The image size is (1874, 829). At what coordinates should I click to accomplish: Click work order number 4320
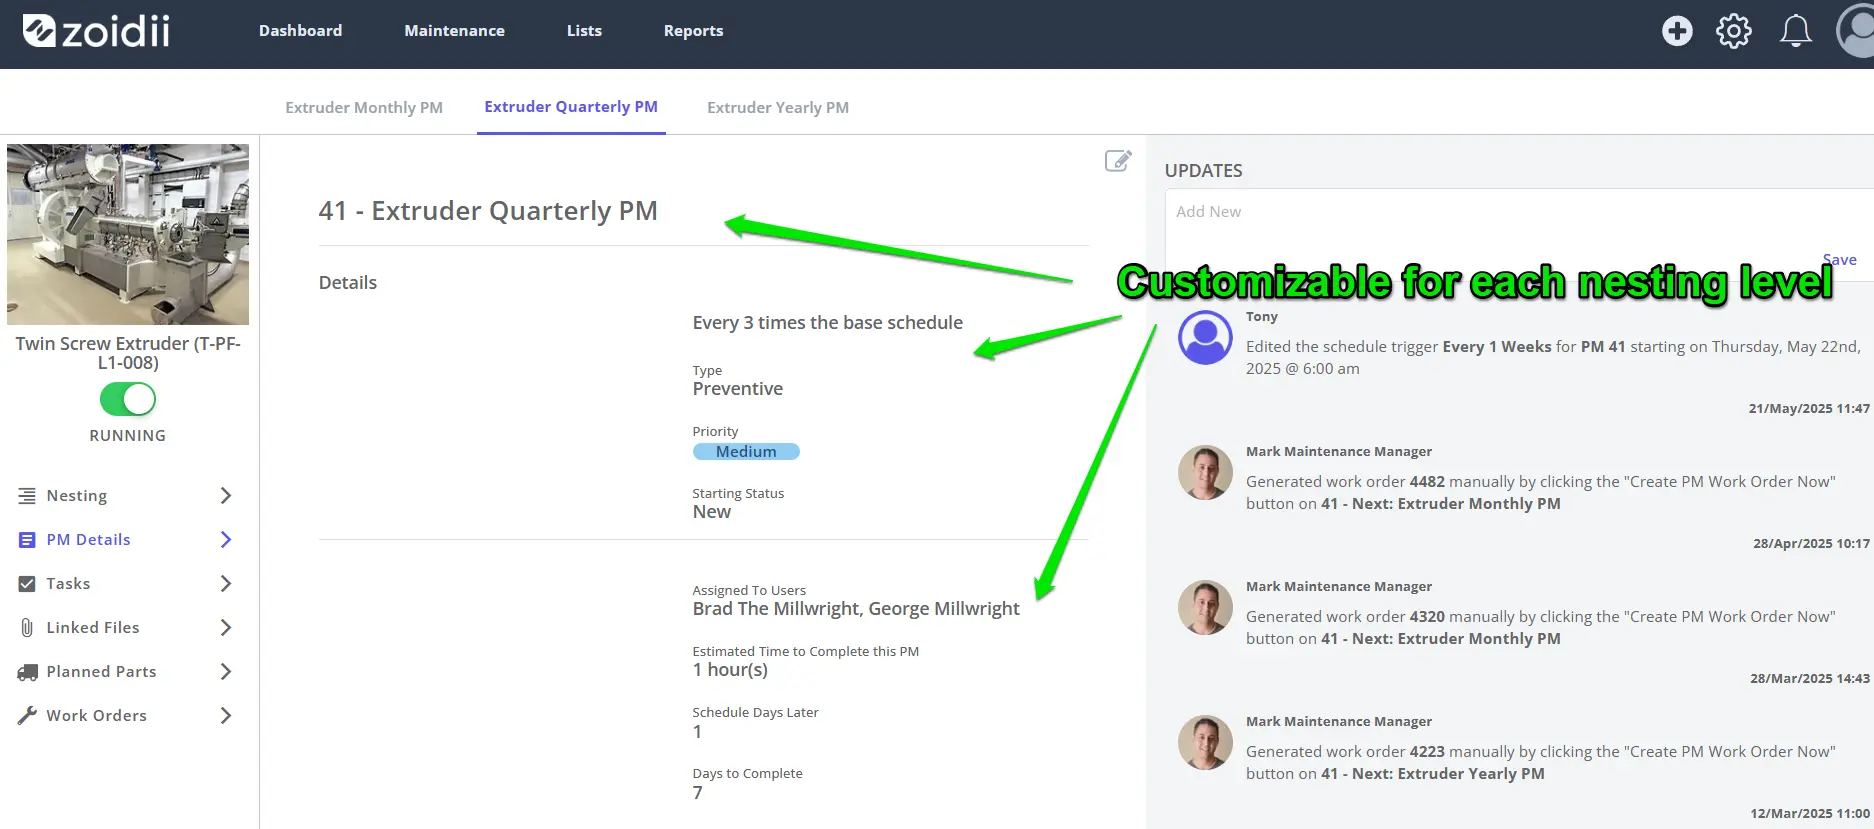coord(1427,617)
